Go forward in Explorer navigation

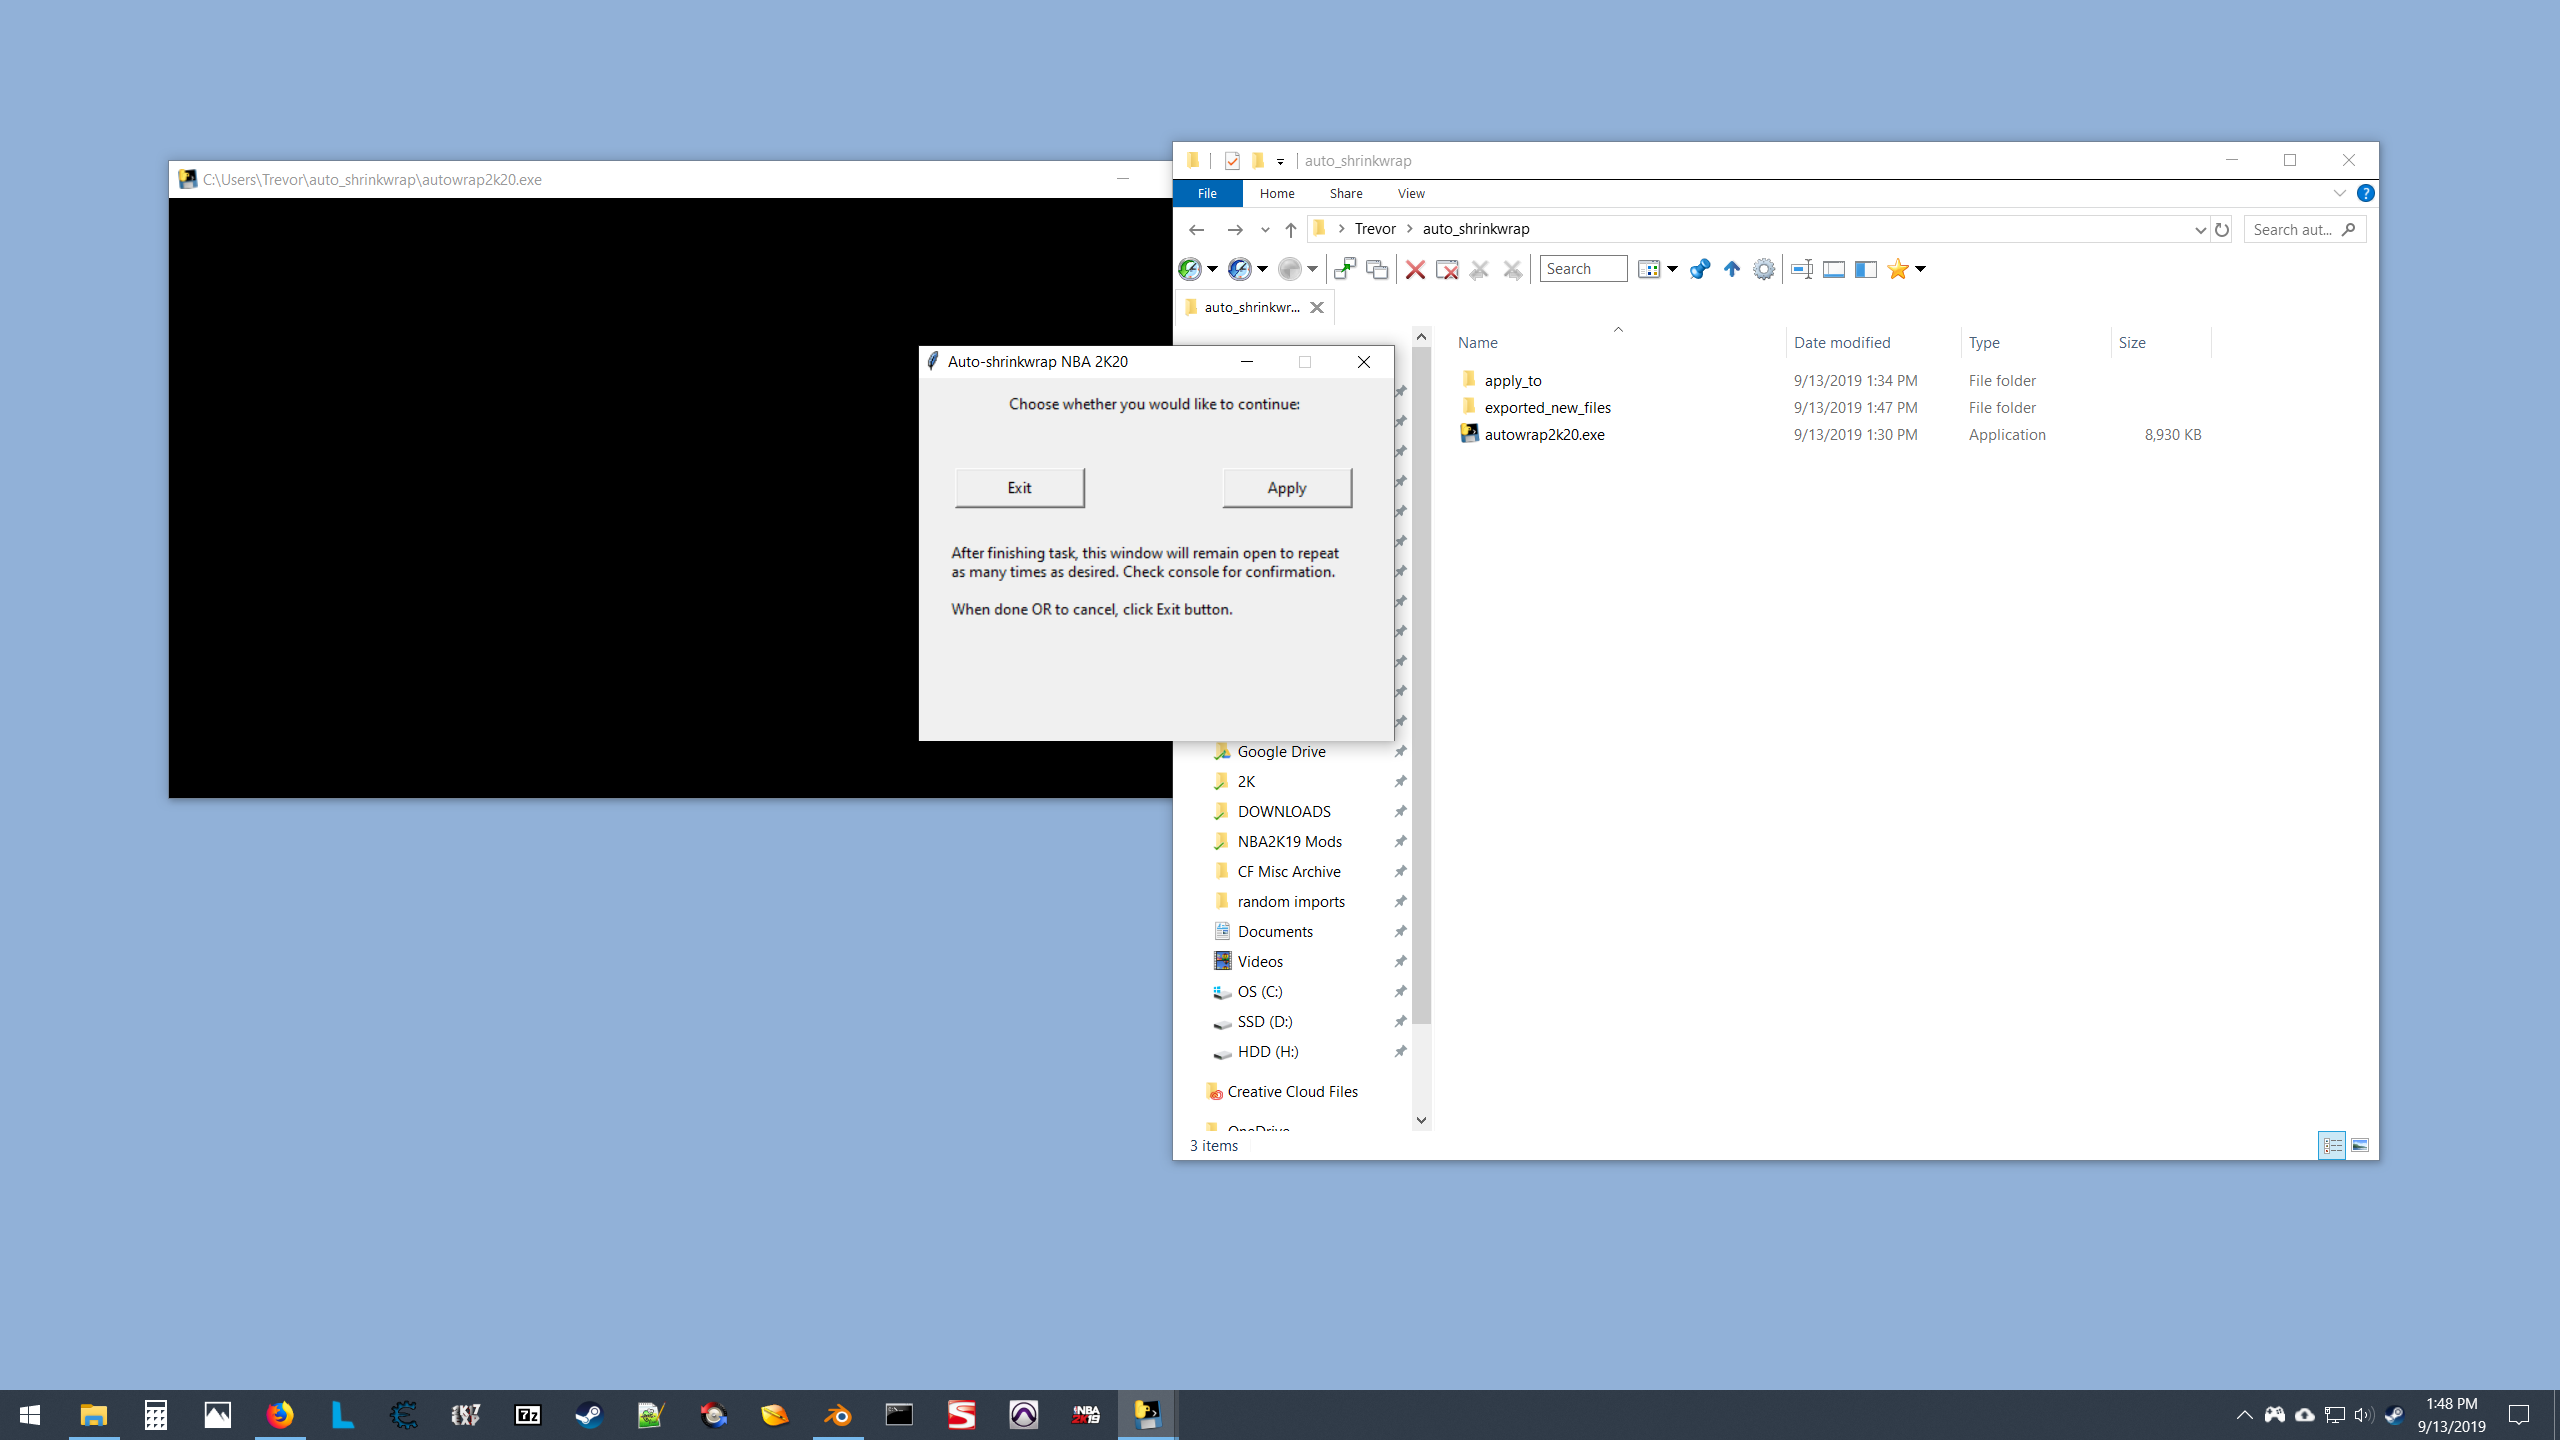(1235, 229)
